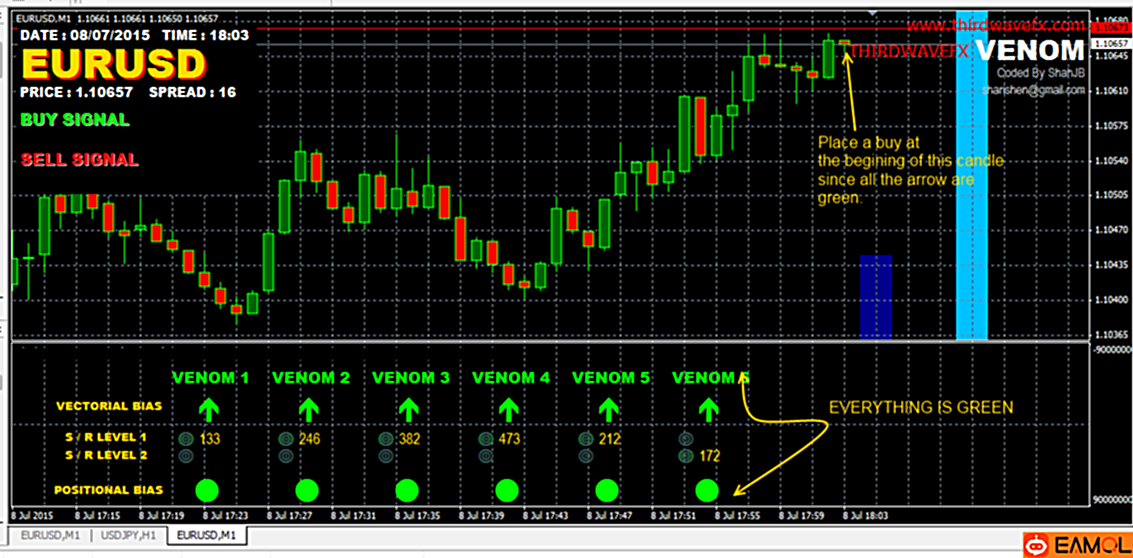Click the red SELL SIGNAL label
This screenshot has height=558, width=1133.
(x=79, y=160)
